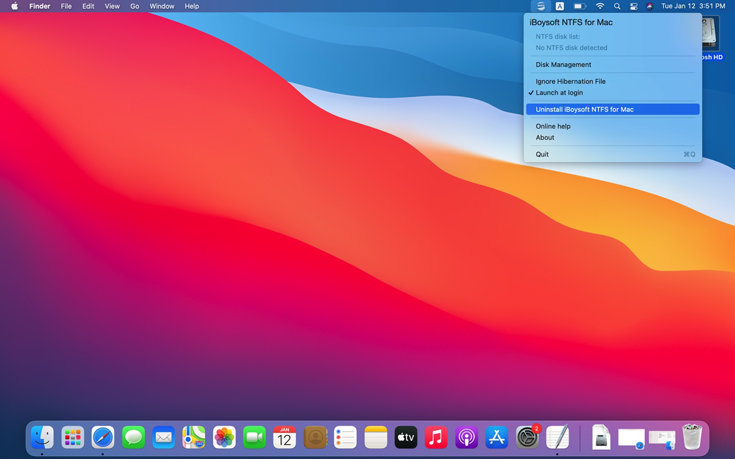735x459 pixels.
Task: Enable Ignore Hibernation File option
Action: (570, 81)
